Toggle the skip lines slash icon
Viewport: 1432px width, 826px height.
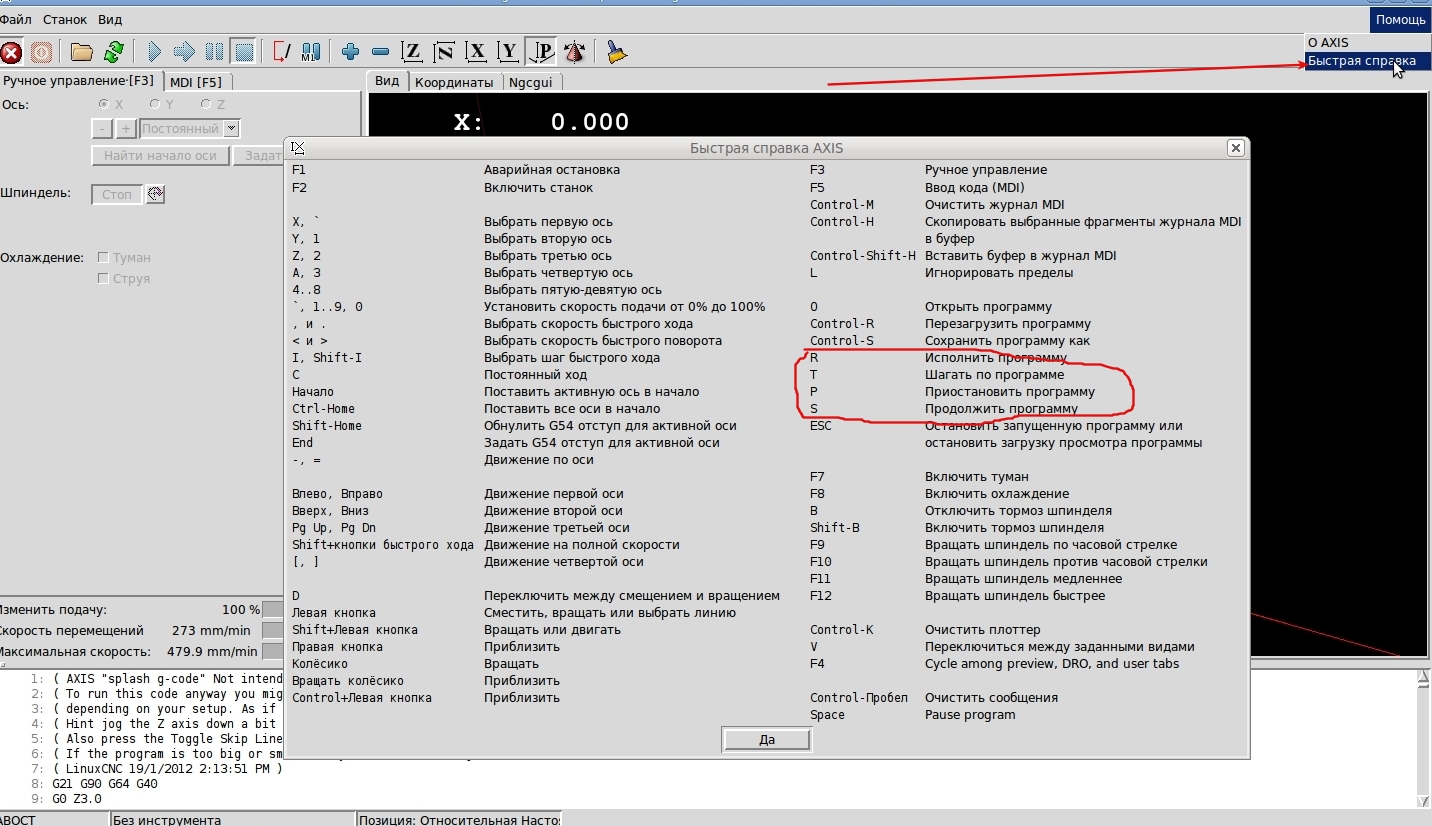pyautogui.click(x=282, y=52)
